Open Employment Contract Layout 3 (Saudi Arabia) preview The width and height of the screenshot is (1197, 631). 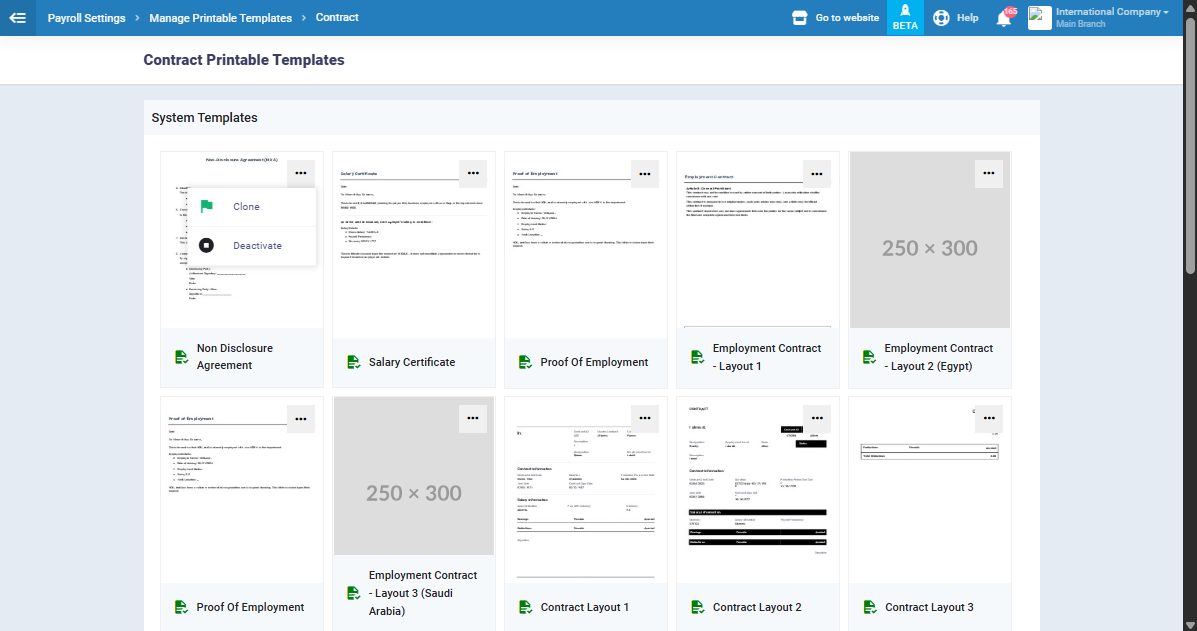click(x=414, y=492)
